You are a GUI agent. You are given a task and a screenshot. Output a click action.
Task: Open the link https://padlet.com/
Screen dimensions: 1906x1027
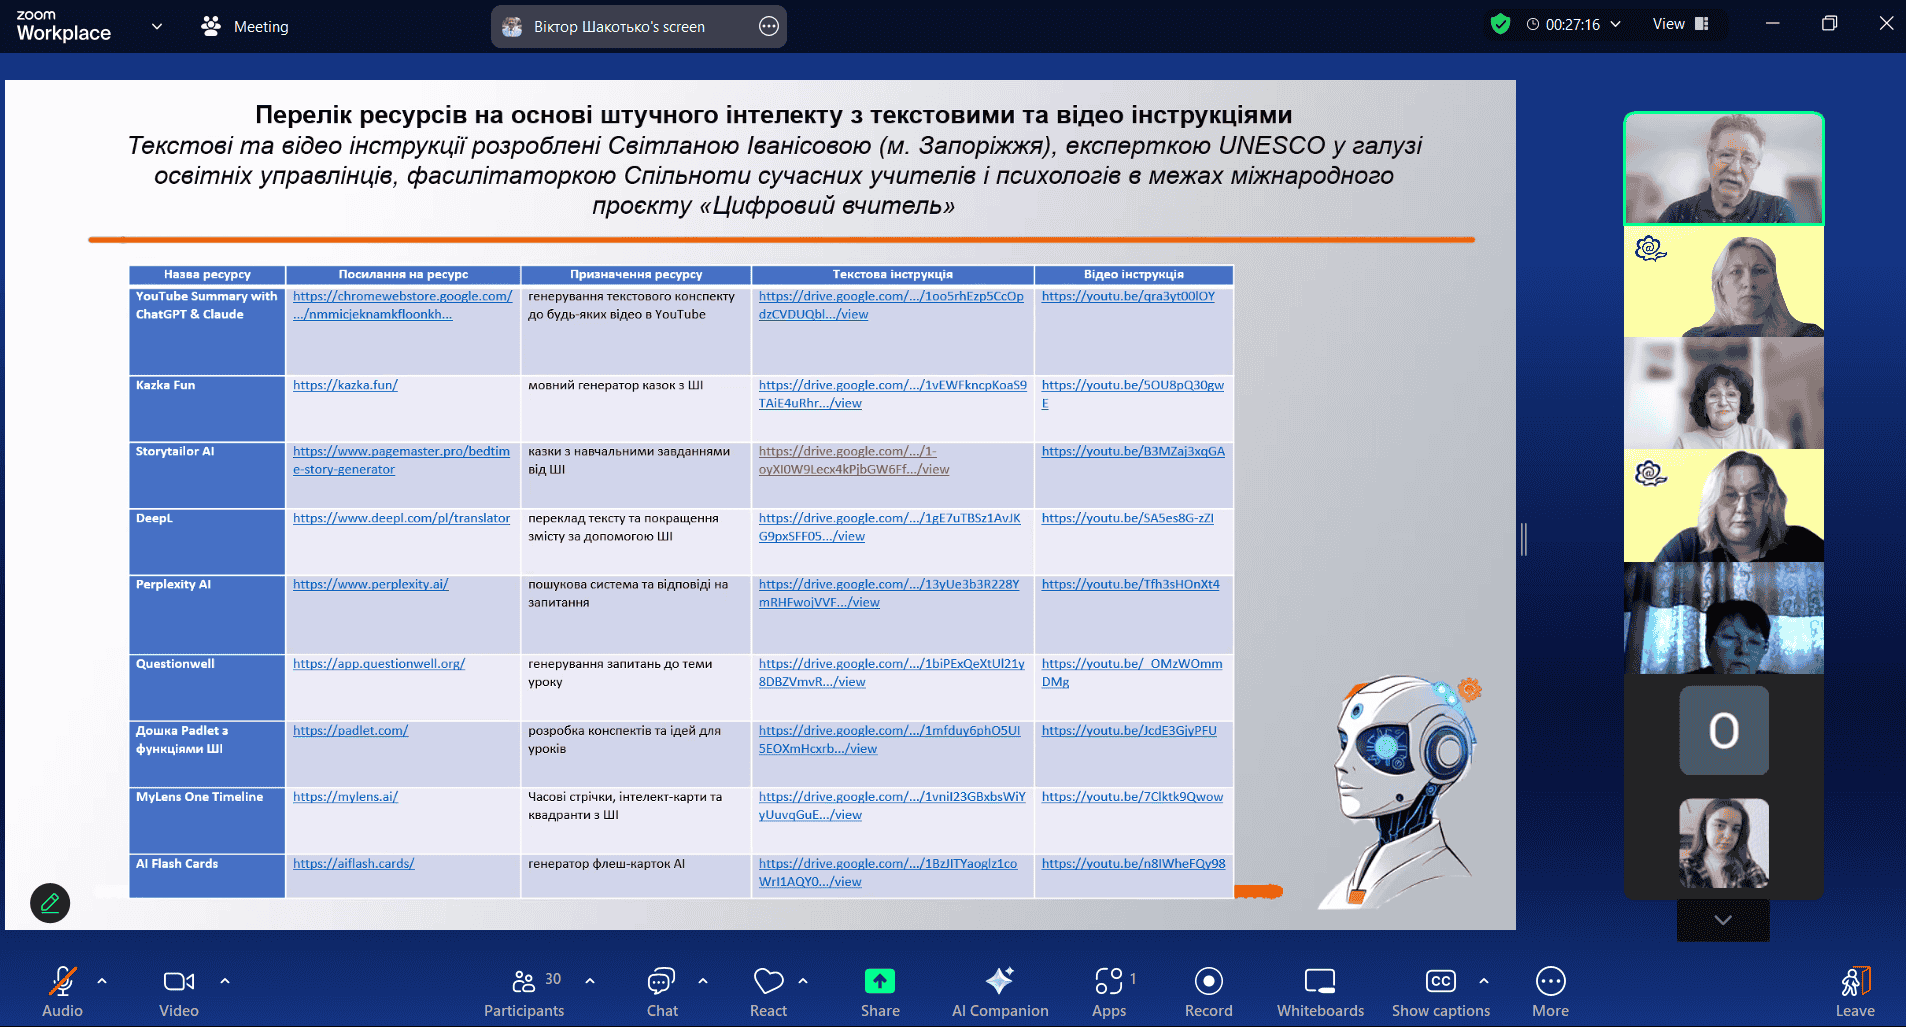(350, 731)
